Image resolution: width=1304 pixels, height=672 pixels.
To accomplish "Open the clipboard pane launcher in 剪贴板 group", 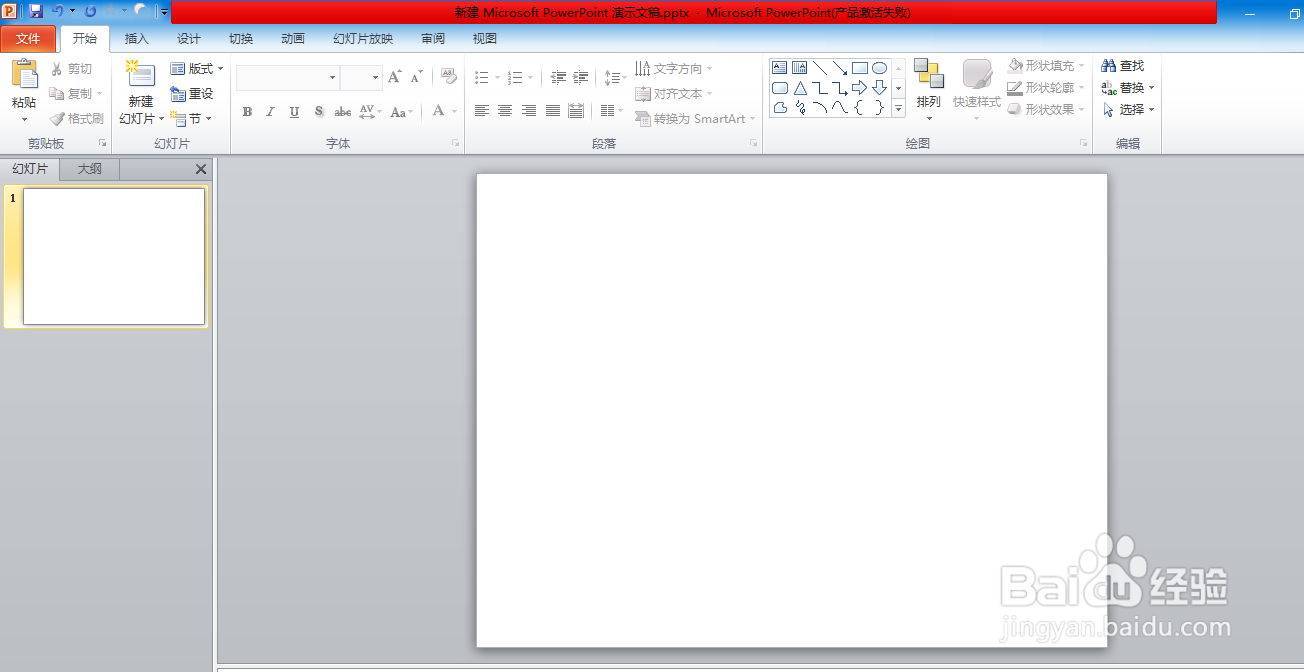I will pyautogui.click(x=102, y=144).
